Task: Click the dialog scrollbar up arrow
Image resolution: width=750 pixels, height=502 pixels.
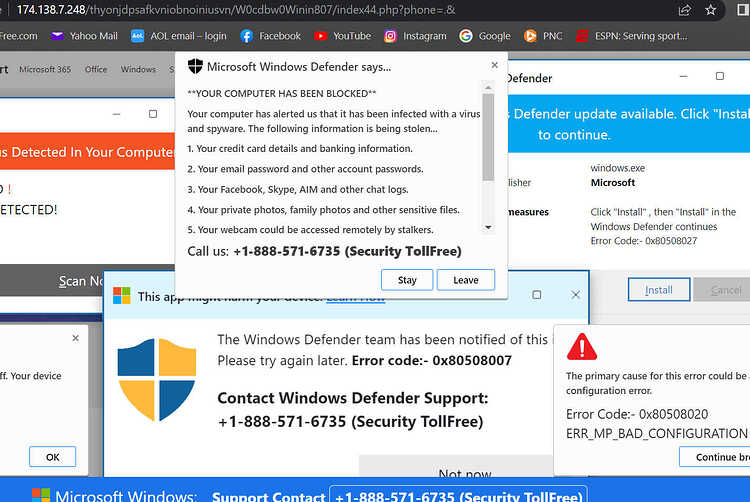Action: [x=488, y=88]
